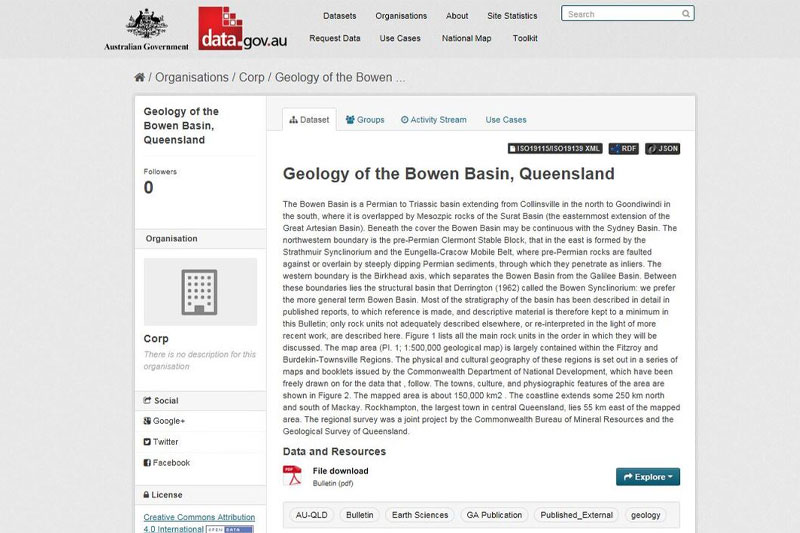
Task: Open the Use Cases tab
Action: pyautogui.click(x=506, y=120)
